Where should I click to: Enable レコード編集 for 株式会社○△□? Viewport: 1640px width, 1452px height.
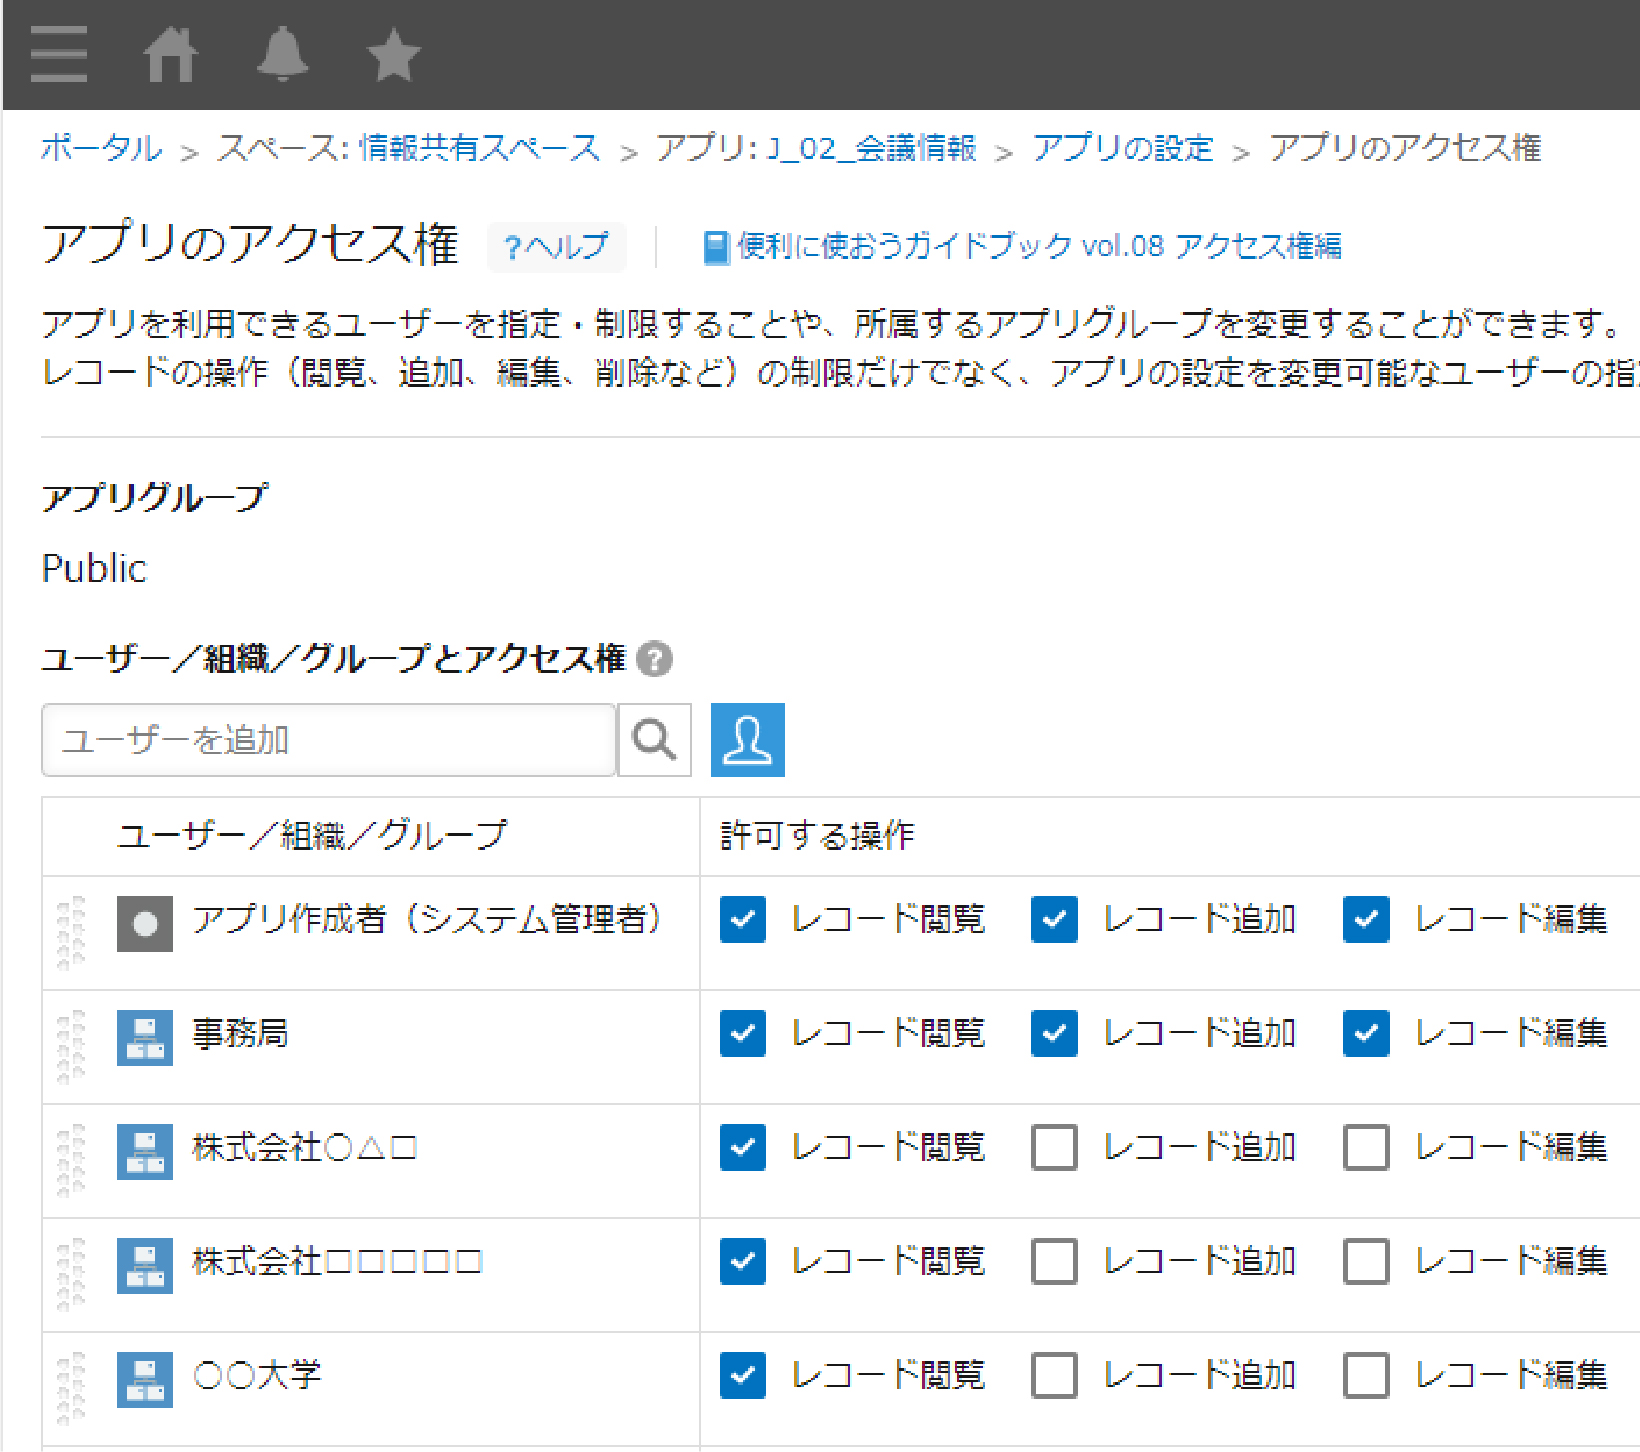(x=1366, y=1148)
